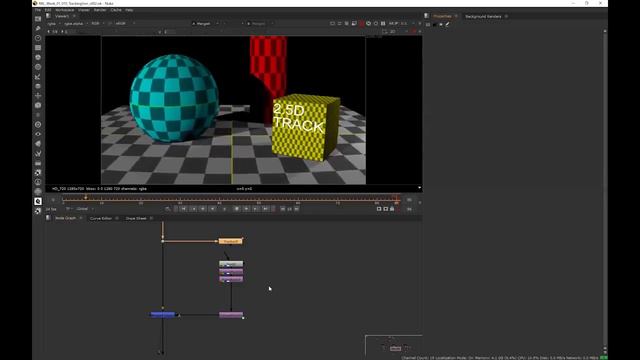Open the RGB display channel dropdown

tap(98, 24)
